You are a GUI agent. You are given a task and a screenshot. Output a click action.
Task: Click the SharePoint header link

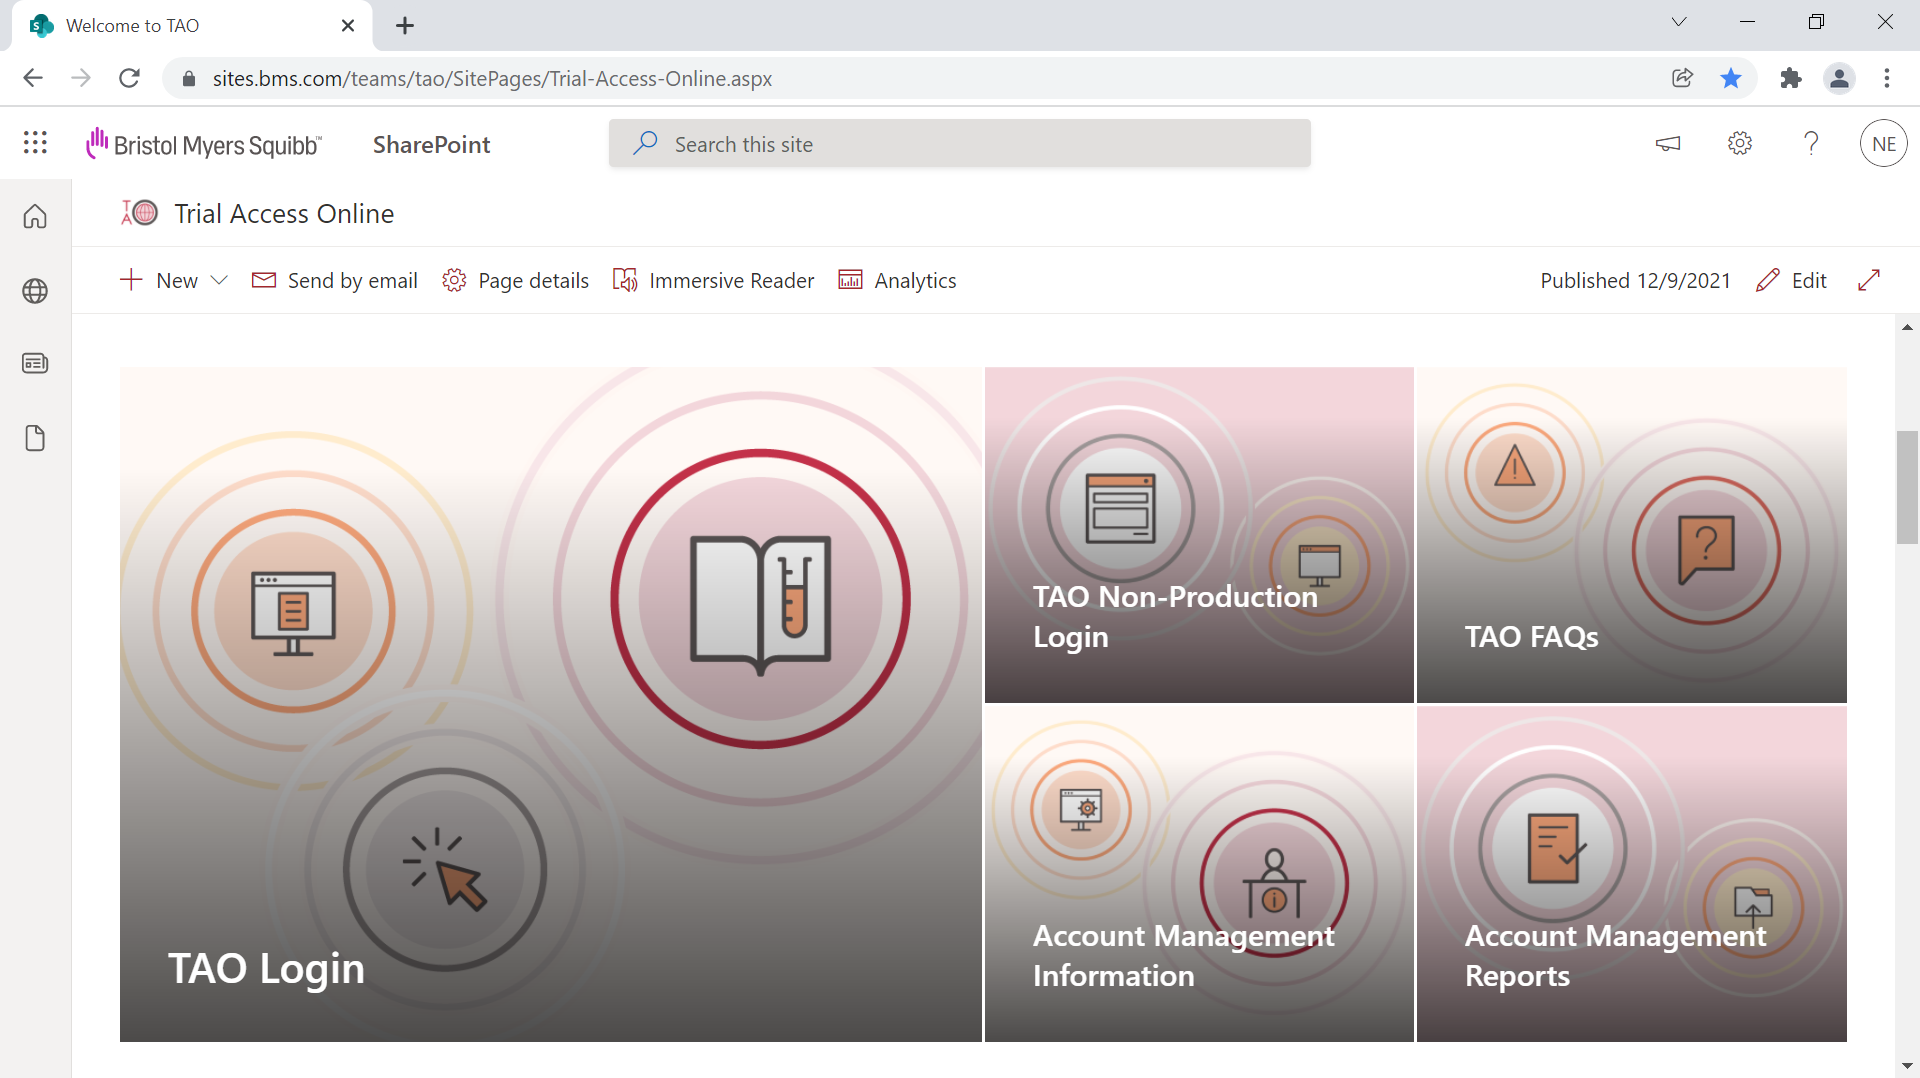point(431,144)
